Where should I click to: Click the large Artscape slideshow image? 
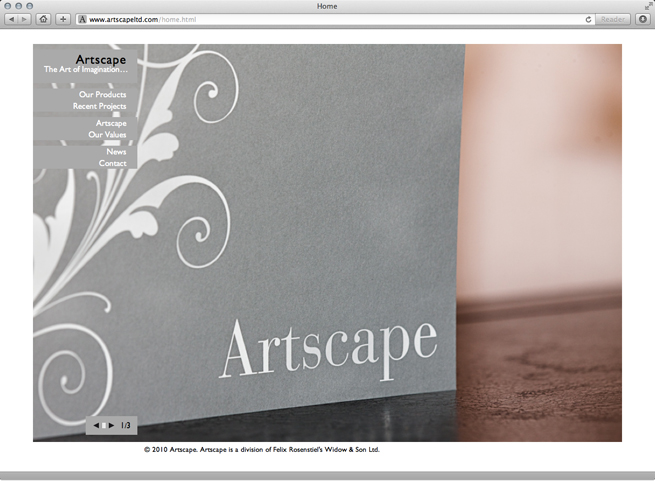click(x=328, y=243)
